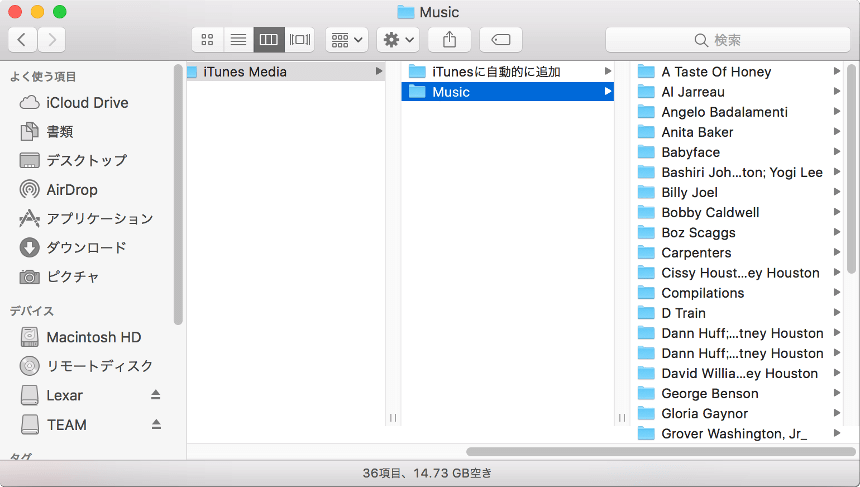Screen dimensions: 860x487
Task: Open the Carpenters folder
Action: (696, 253)
